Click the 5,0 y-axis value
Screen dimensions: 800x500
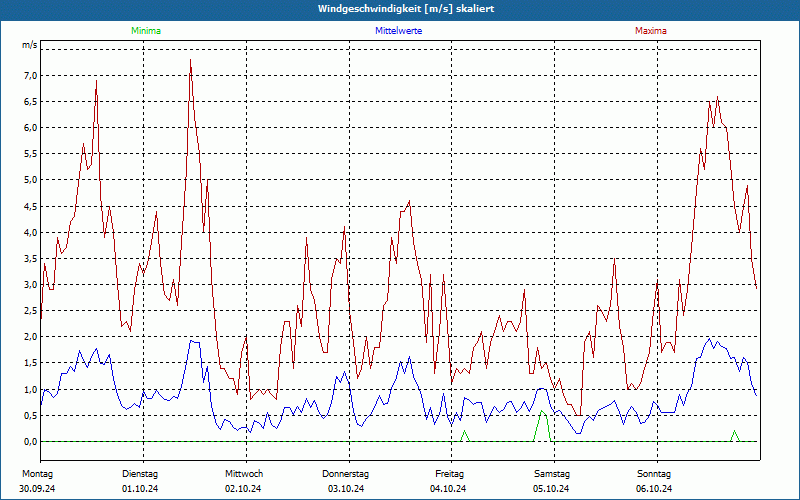31,180
